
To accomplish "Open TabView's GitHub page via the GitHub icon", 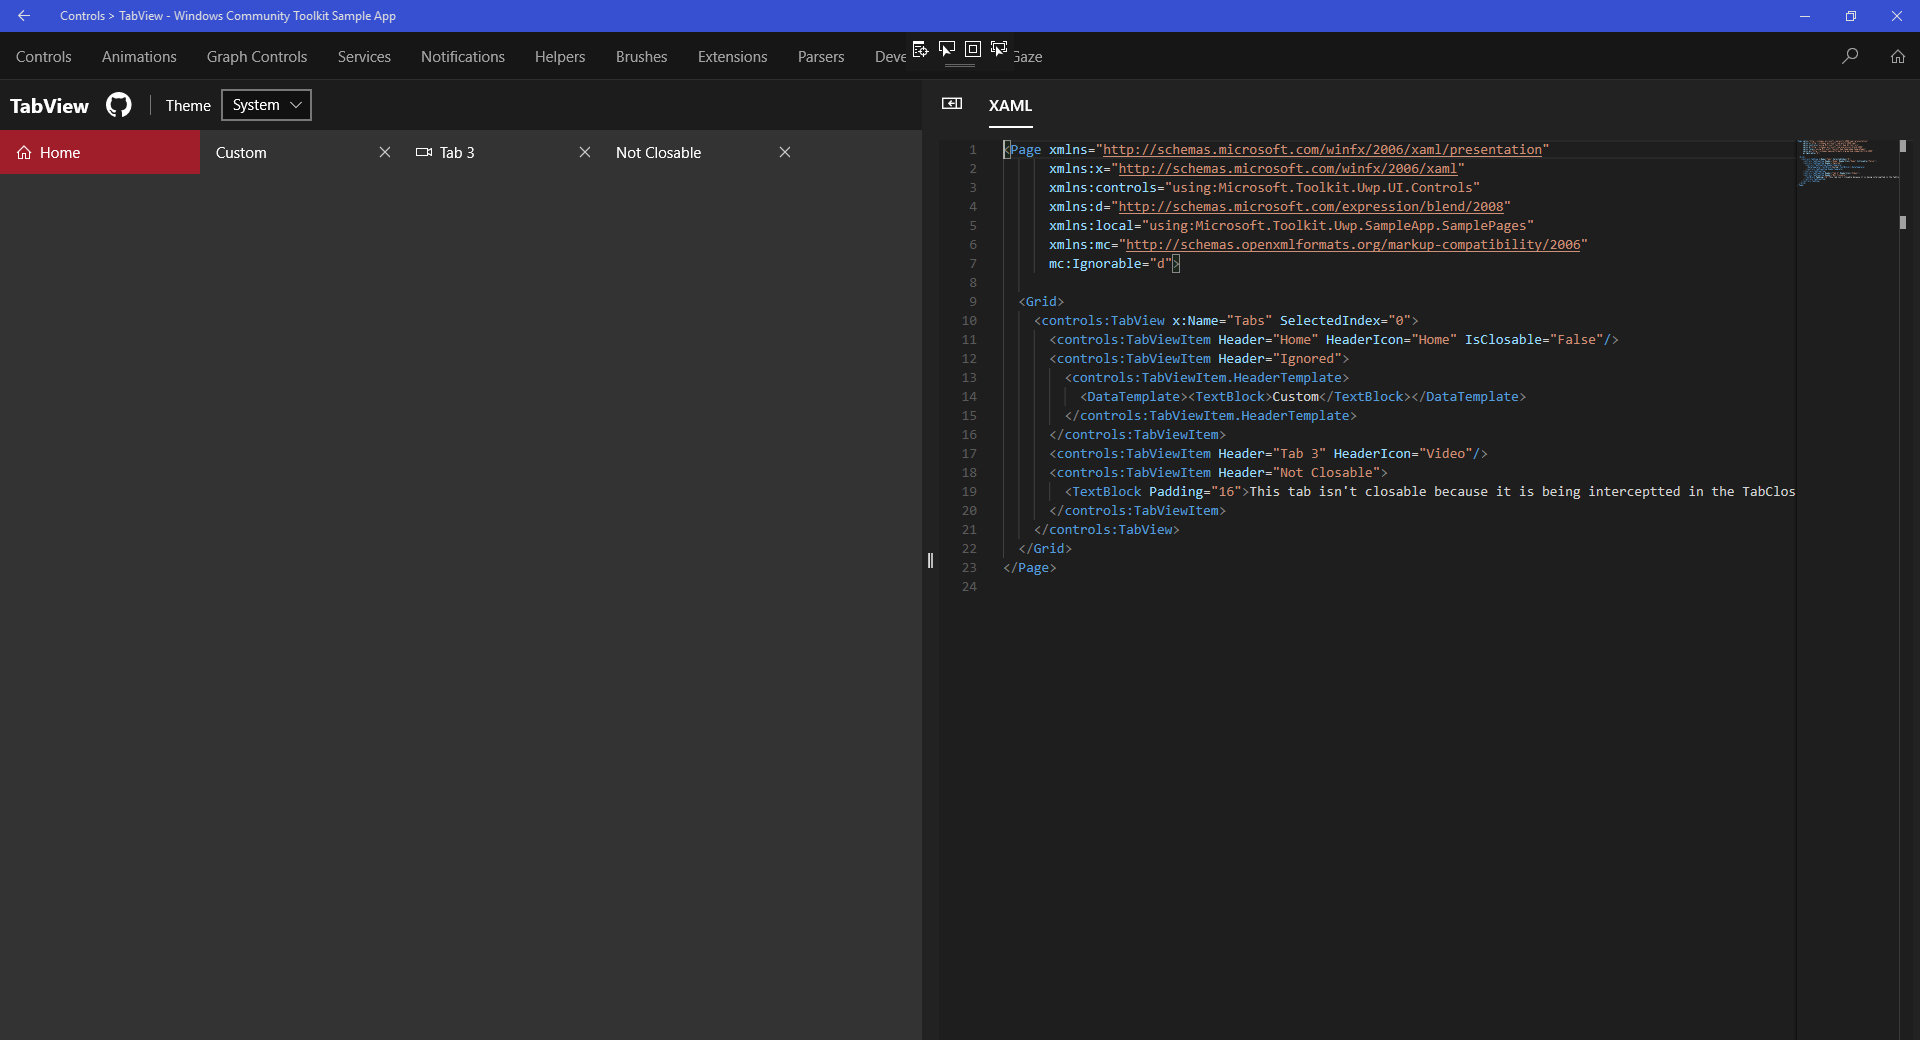I will click(118, 105).
